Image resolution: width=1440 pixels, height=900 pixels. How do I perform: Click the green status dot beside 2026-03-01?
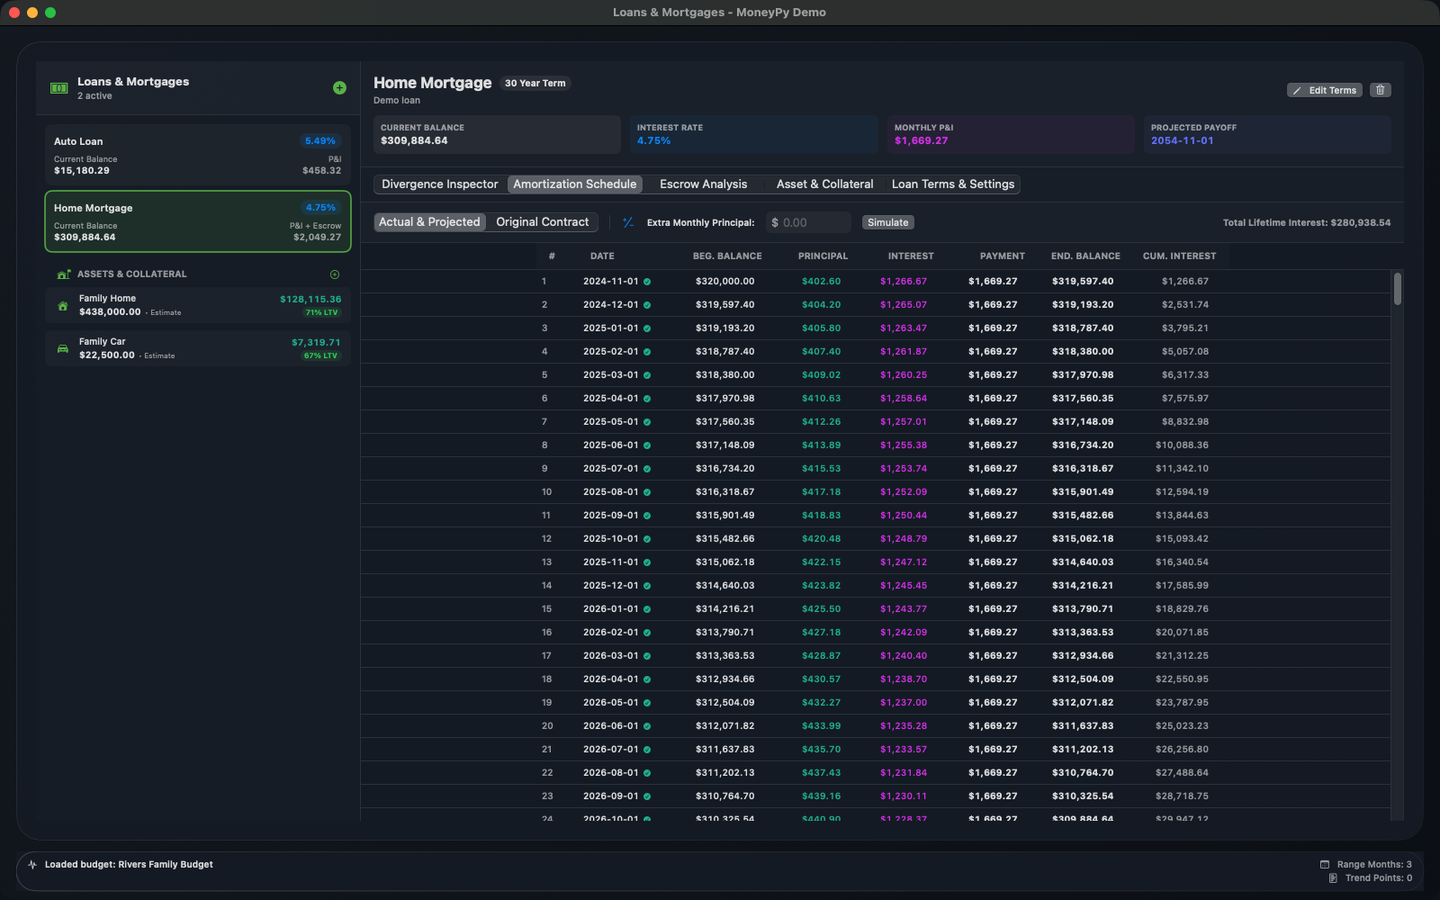[x=647, y=656]
